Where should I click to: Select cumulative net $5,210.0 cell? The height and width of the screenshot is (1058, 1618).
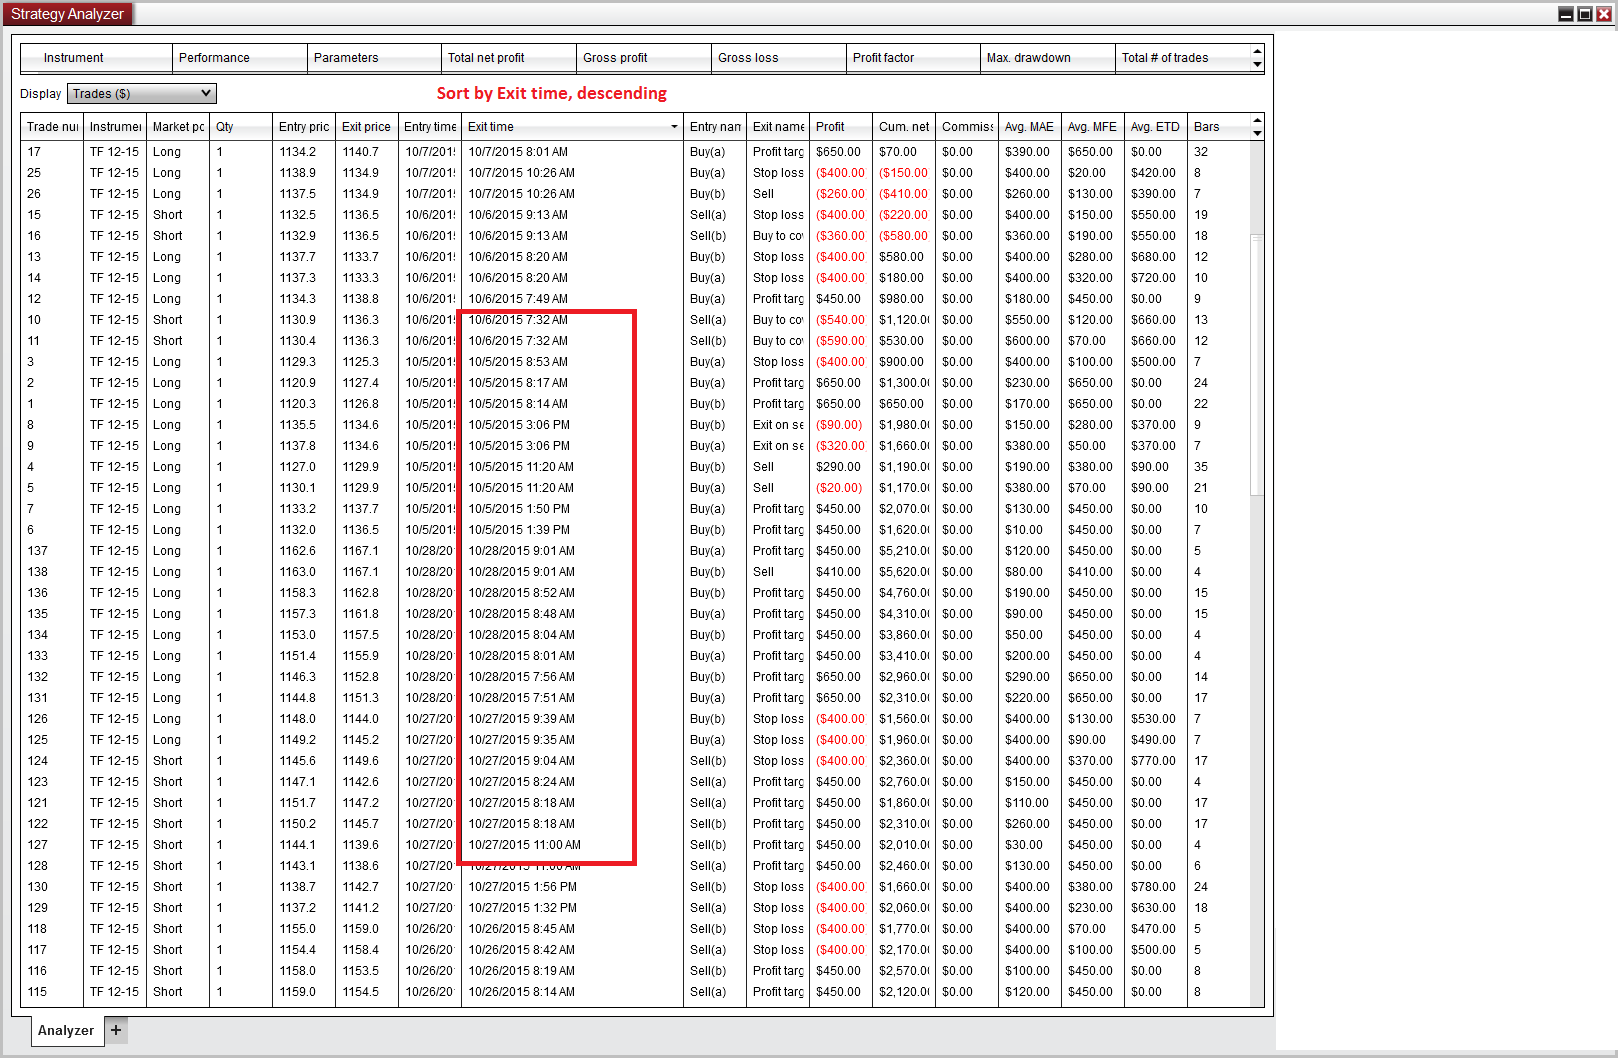904,551
